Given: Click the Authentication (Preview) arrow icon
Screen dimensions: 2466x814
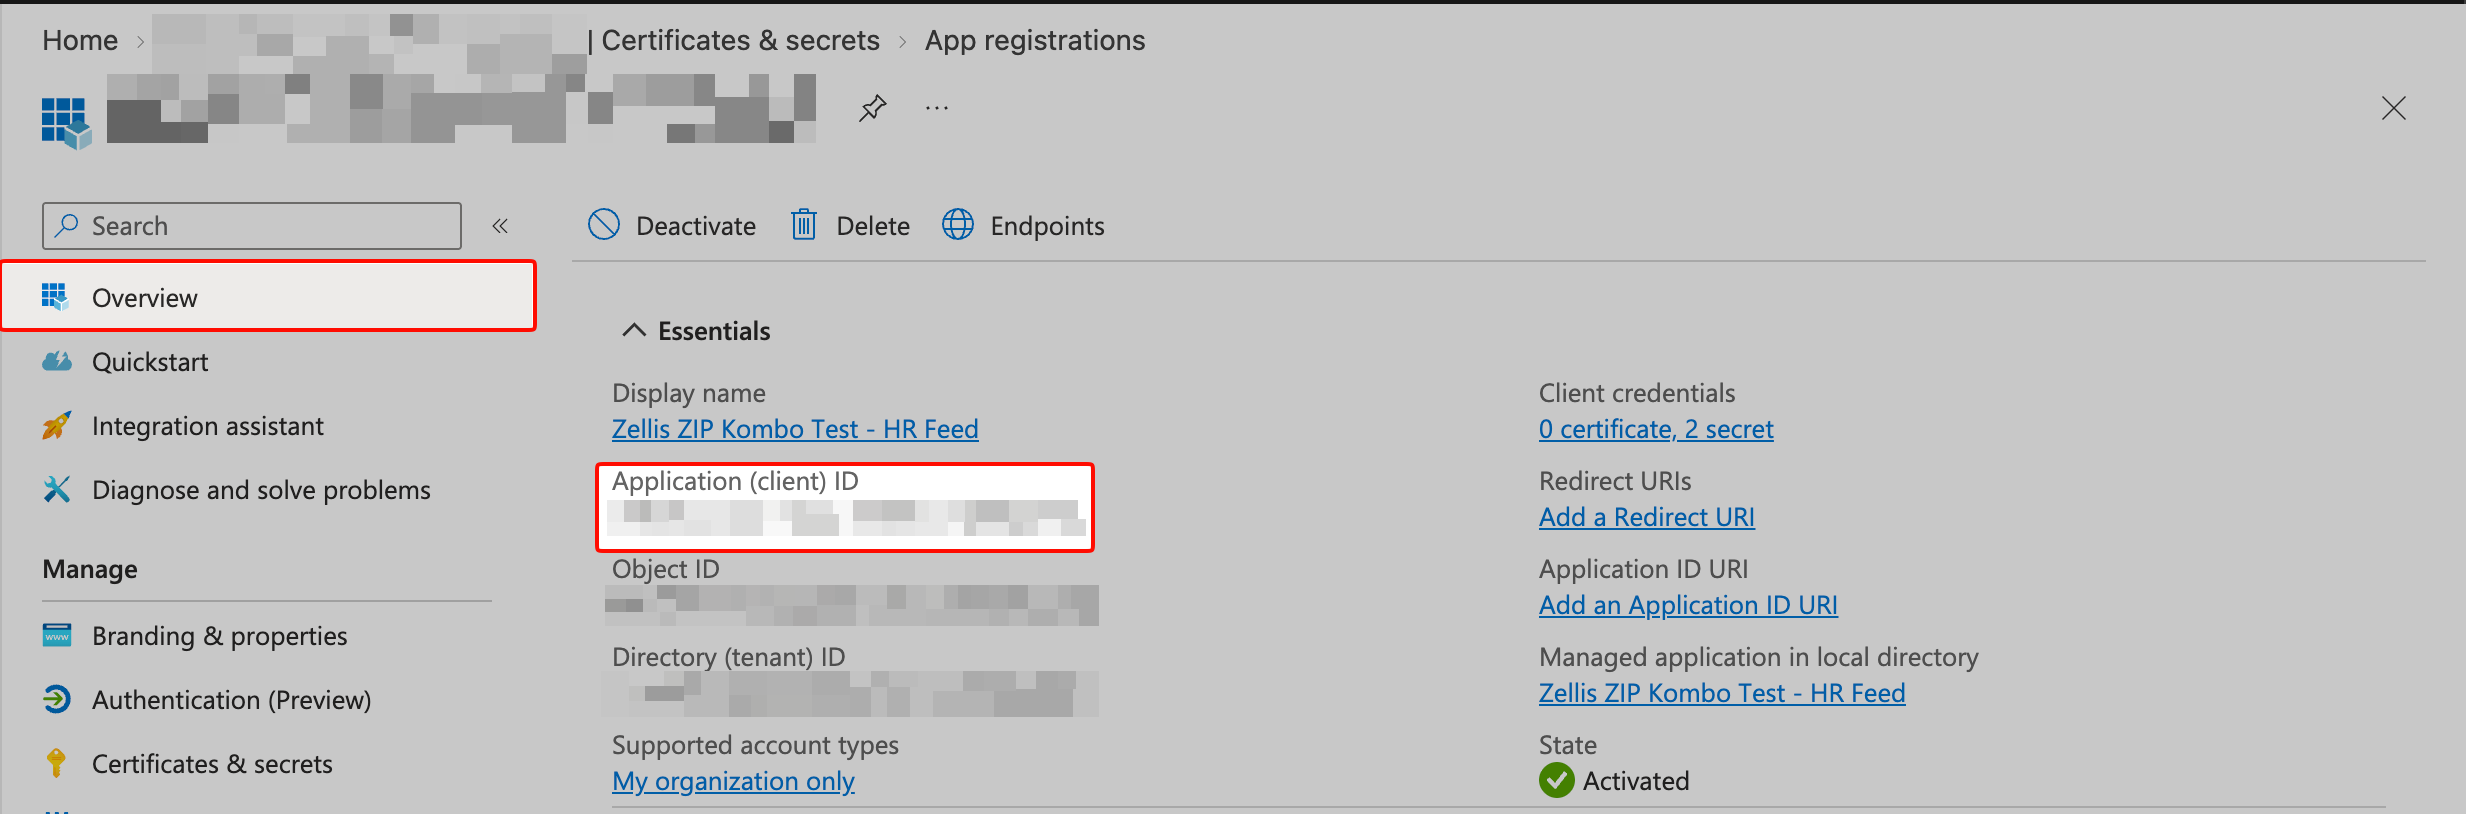Looking at the screenshot, I should (57, 699).
